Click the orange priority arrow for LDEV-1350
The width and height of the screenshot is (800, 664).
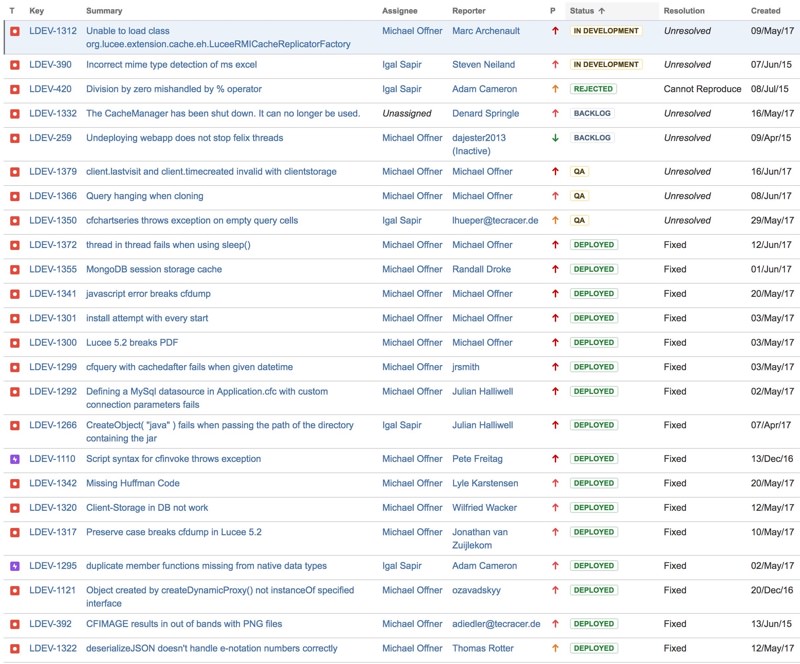pos(555,220)
